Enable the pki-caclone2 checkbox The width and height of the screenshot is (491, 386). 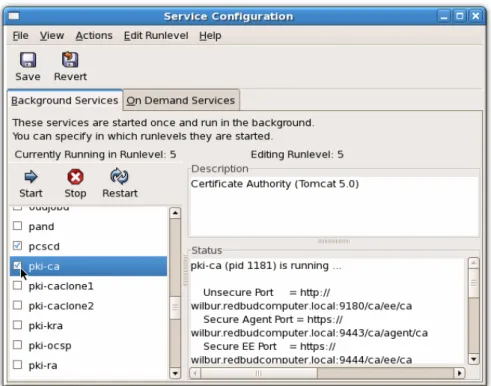tap(17, 305)
